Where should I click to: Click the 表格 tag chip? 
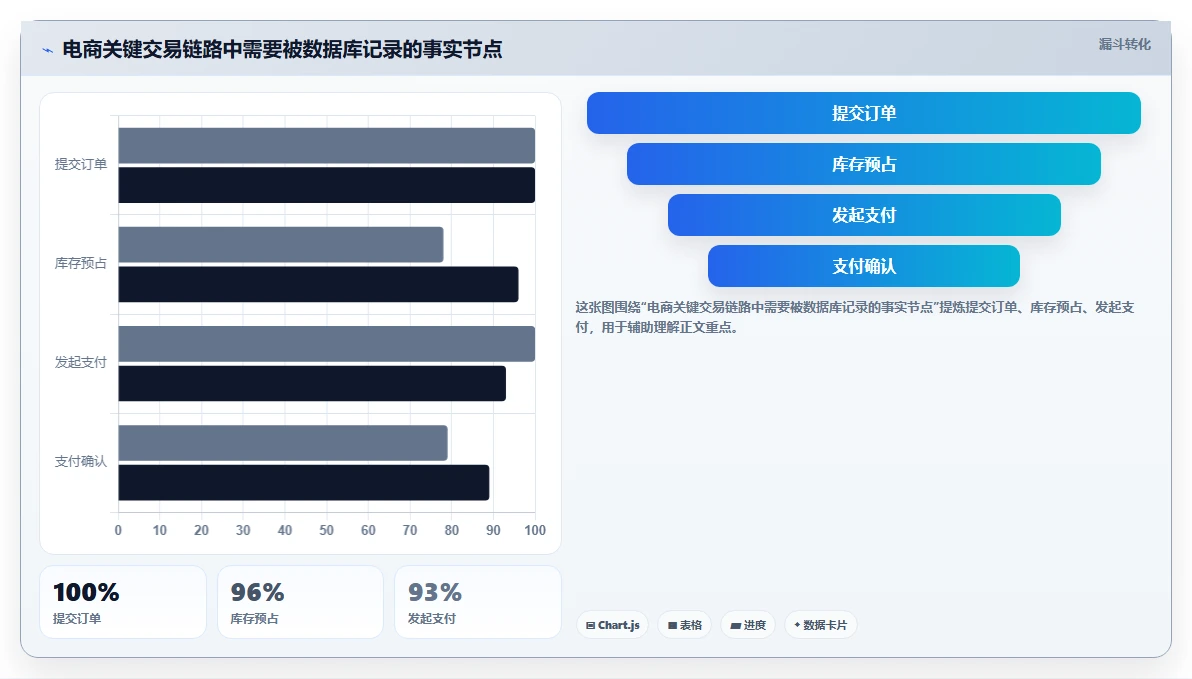pos(684,625)
